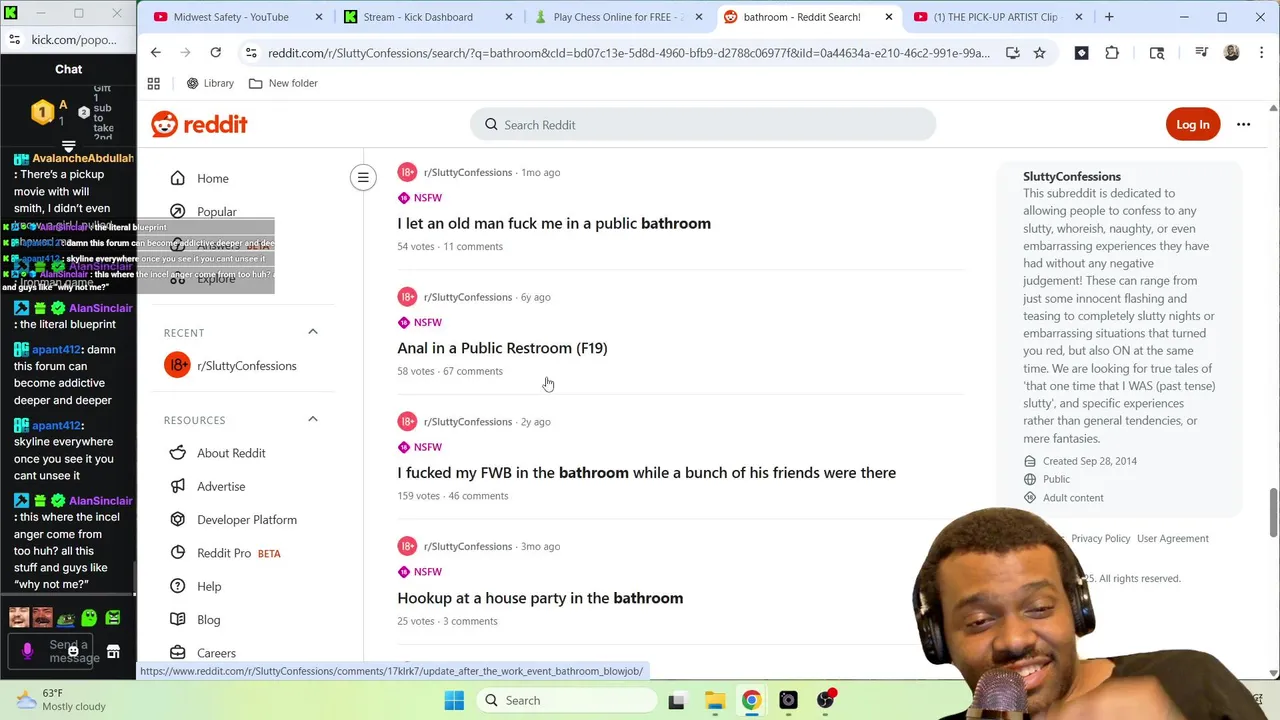Open the 2y ago post's r/SluttyConfessions link
Screen dimensions: 1280x720
[x=467, y=421]
